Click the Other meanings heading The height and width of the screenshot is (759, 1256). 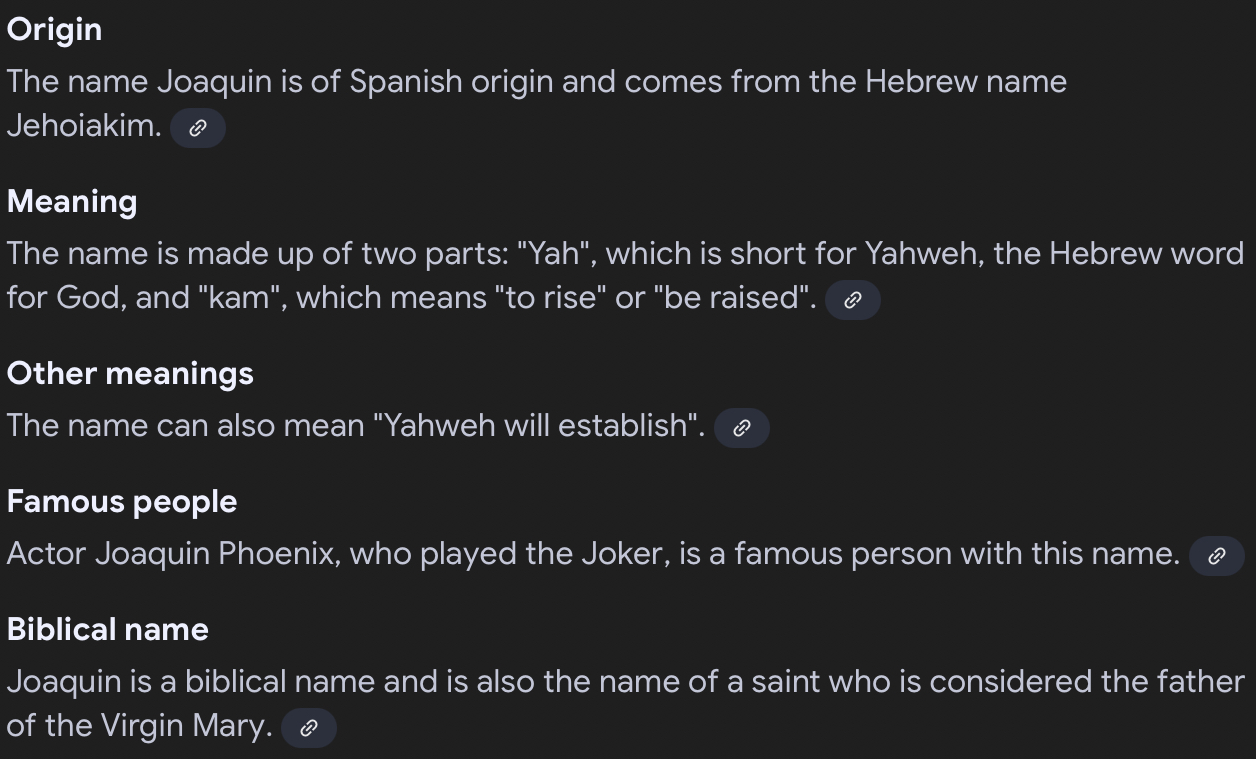click(x=130, y=374)
